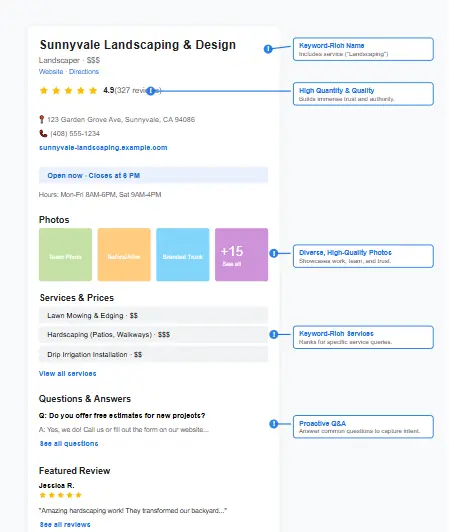This screenshot has height=532, width=449.
Task: Click the Questions & Answers heading
Action: [x=85, y=399]
